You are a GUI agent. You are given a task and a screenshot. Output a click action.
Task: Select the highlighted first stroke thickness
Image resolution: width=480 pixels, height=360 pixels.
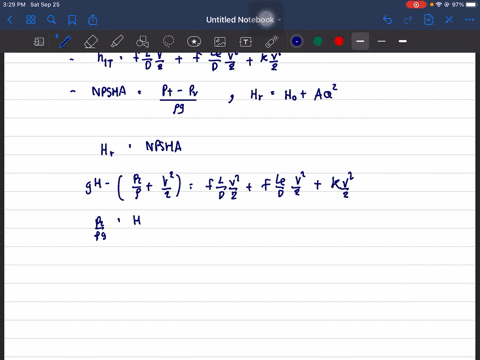[x=360, y=41]
